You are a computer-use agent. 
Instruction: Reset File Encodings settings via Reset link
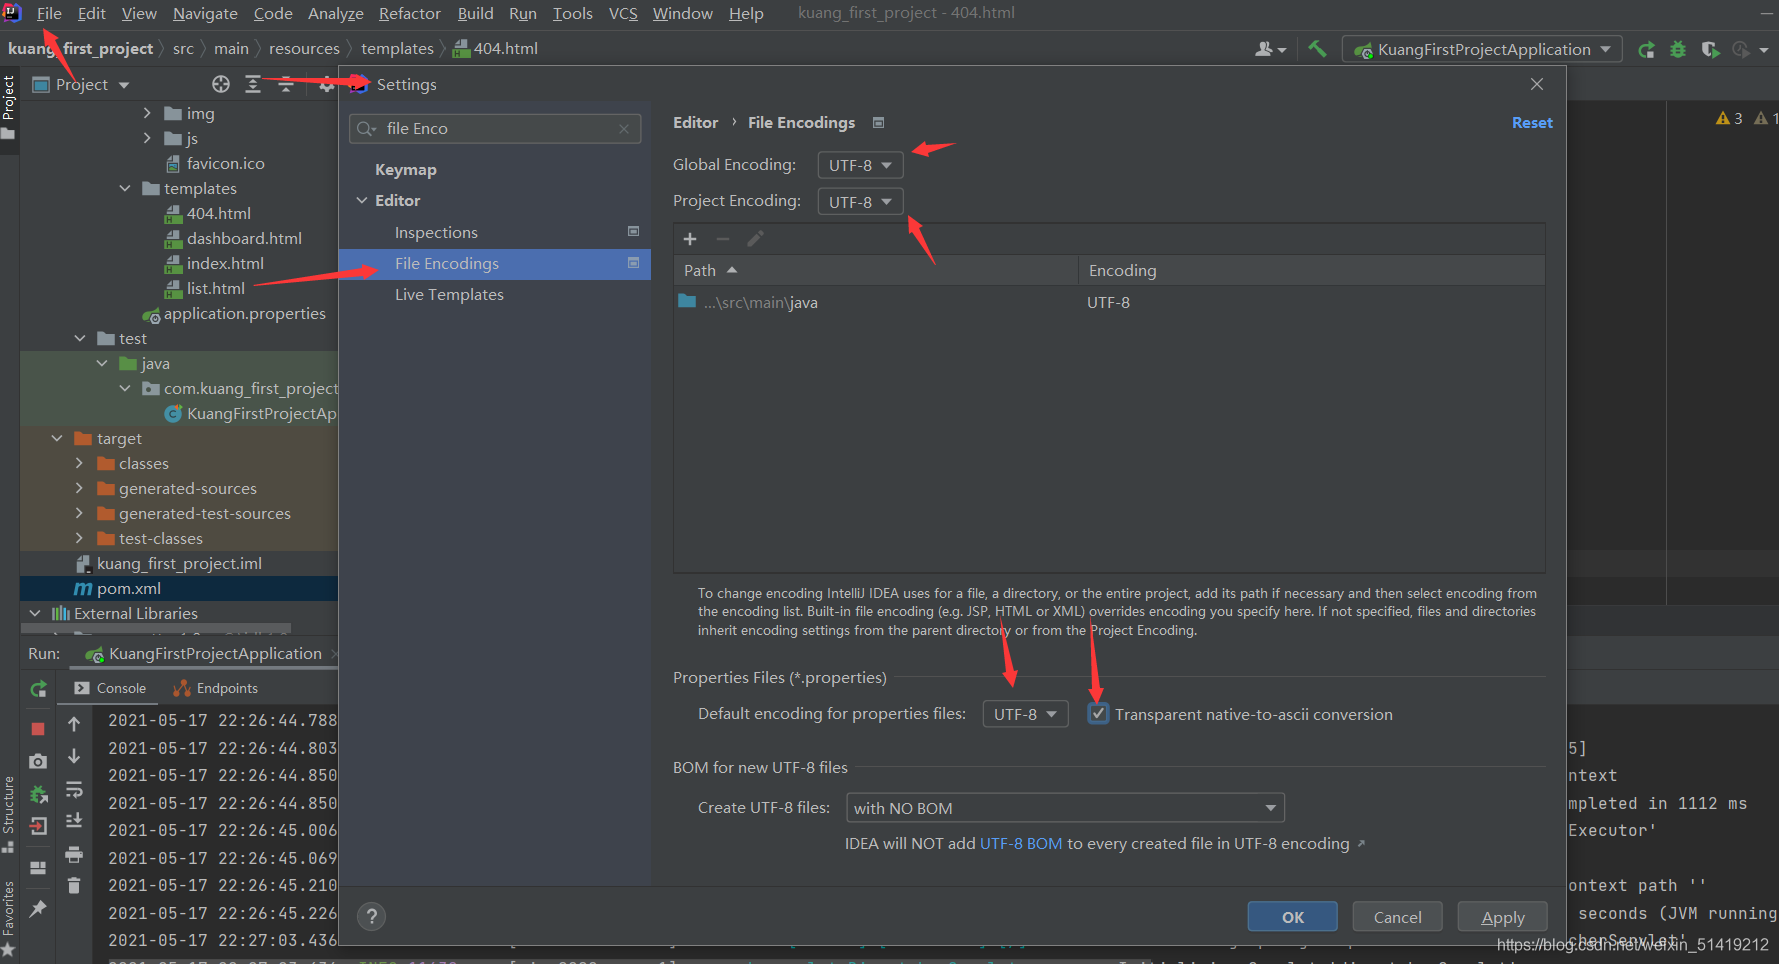click(x=1532, y=122)
